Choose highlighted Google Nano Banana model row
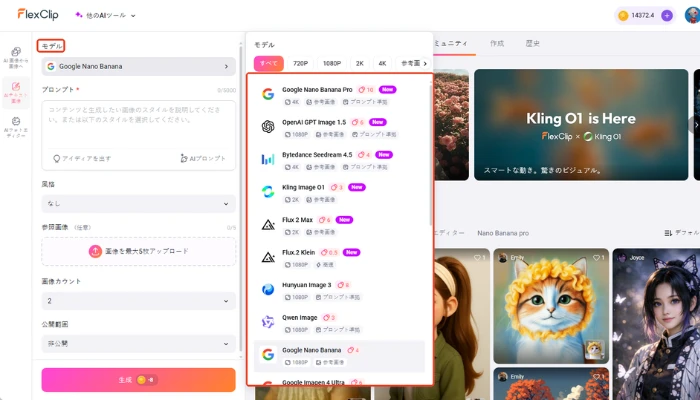The image size is (700, 400). [339, 356]
